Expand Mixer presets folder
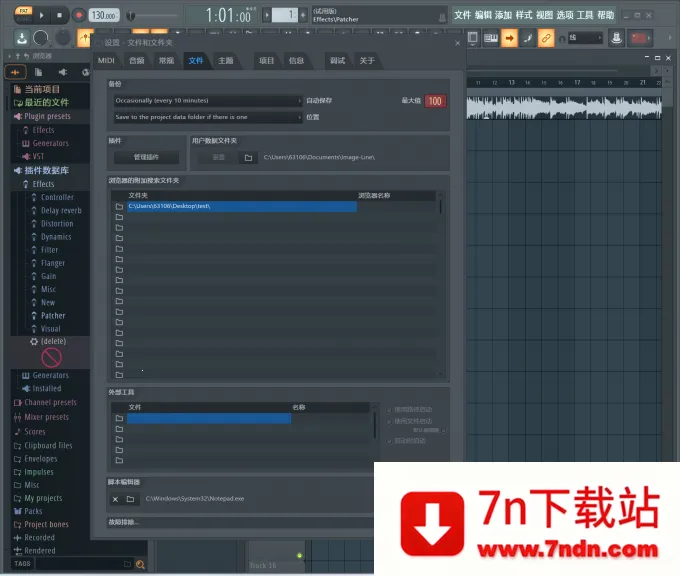This screenshot has height=576, width=680. click(46, 417)
